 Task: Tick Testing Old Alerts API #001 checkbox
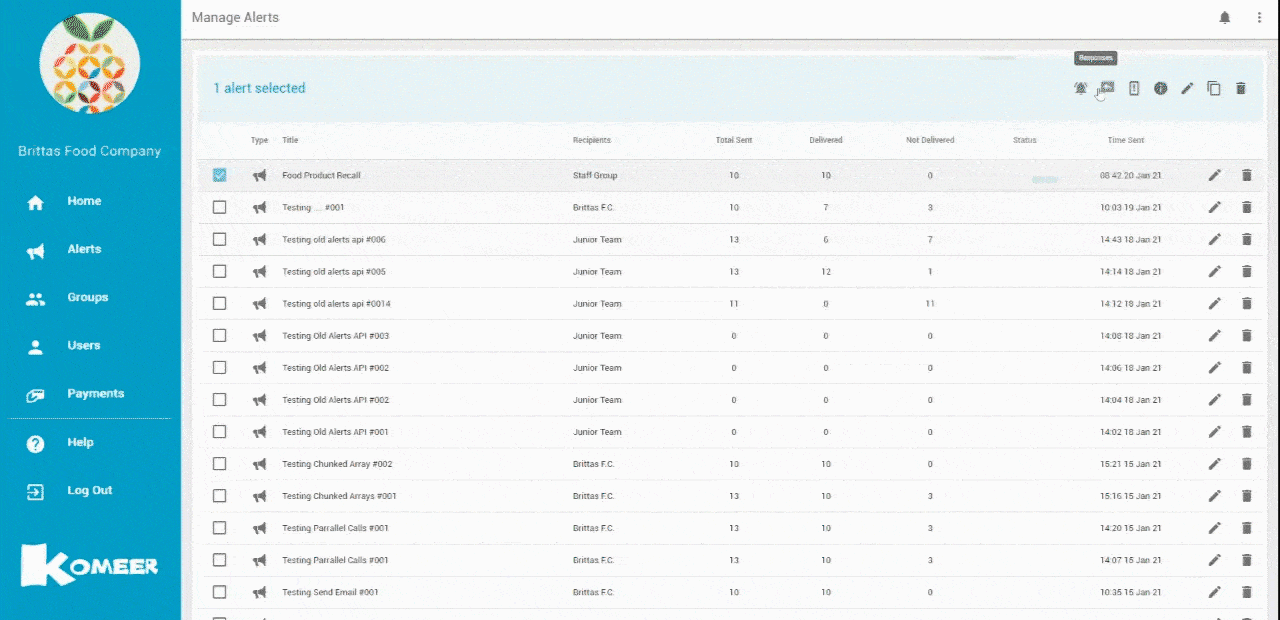coord(220,432)
